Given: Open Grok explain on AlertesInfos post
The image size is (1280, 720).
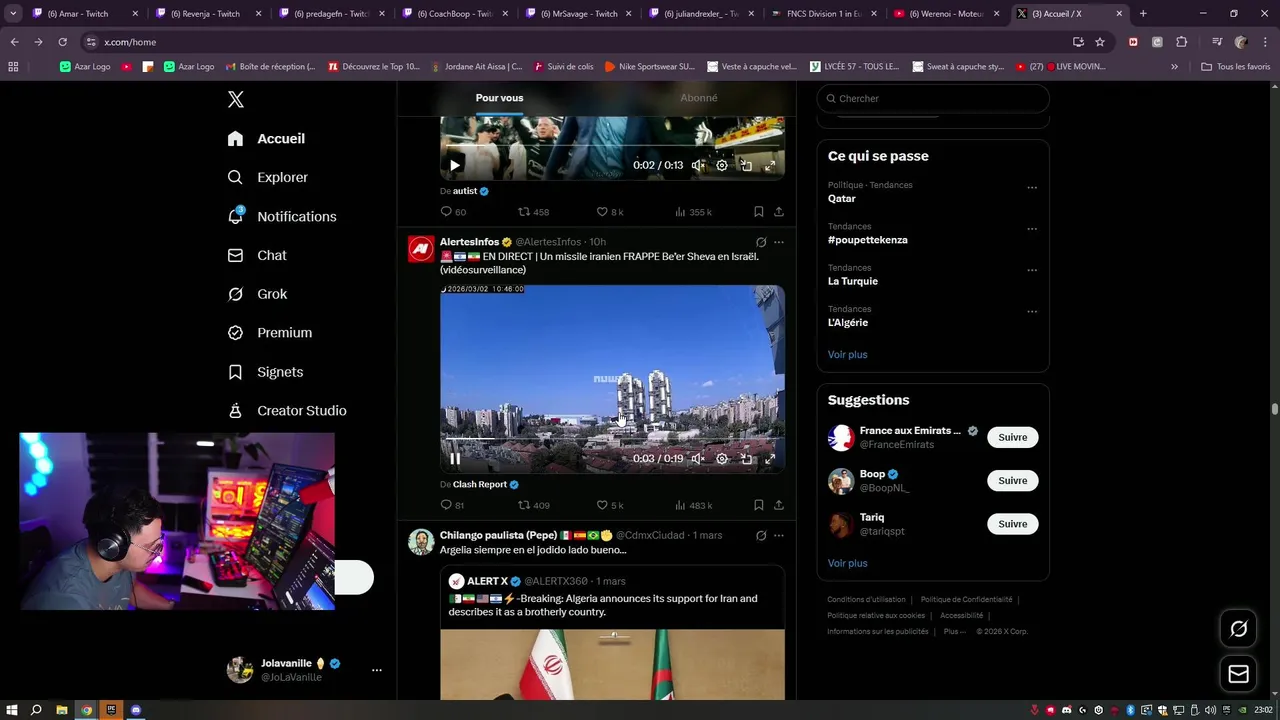Looking at the screenshot, I should 761,242.
